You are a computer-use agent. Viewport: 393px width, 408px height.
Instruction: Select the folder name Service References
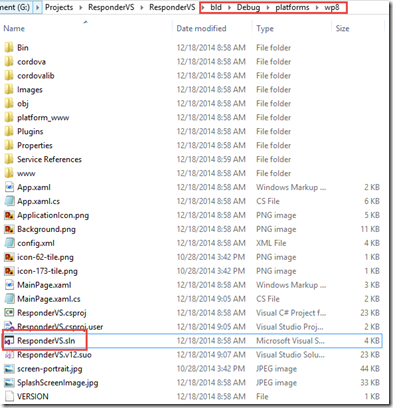[49, 160]
